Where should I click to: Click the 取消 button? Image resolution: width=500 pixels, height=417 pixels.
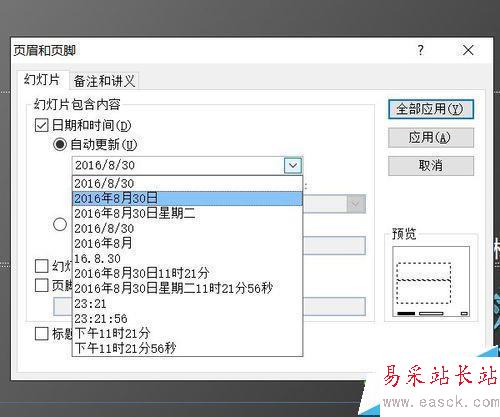coord(431,165)
